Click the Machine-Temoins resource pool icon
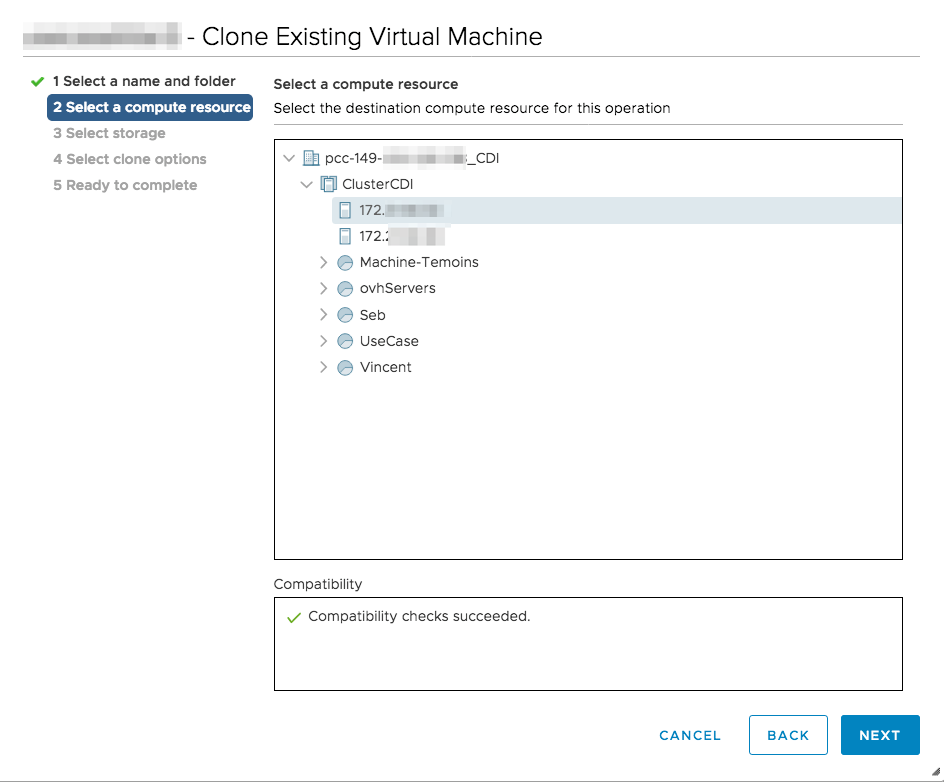944x782 pixels. coord(344,262)
